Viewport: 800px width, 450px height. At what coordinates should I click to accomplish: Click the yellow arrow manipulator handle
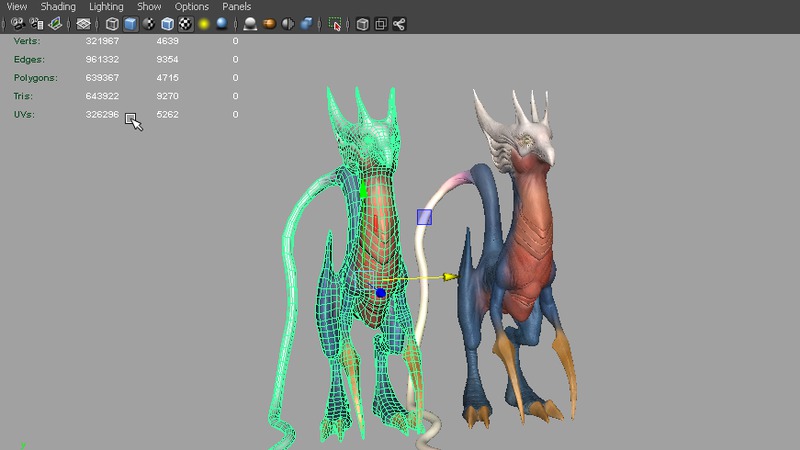click(x=449, y=276)
